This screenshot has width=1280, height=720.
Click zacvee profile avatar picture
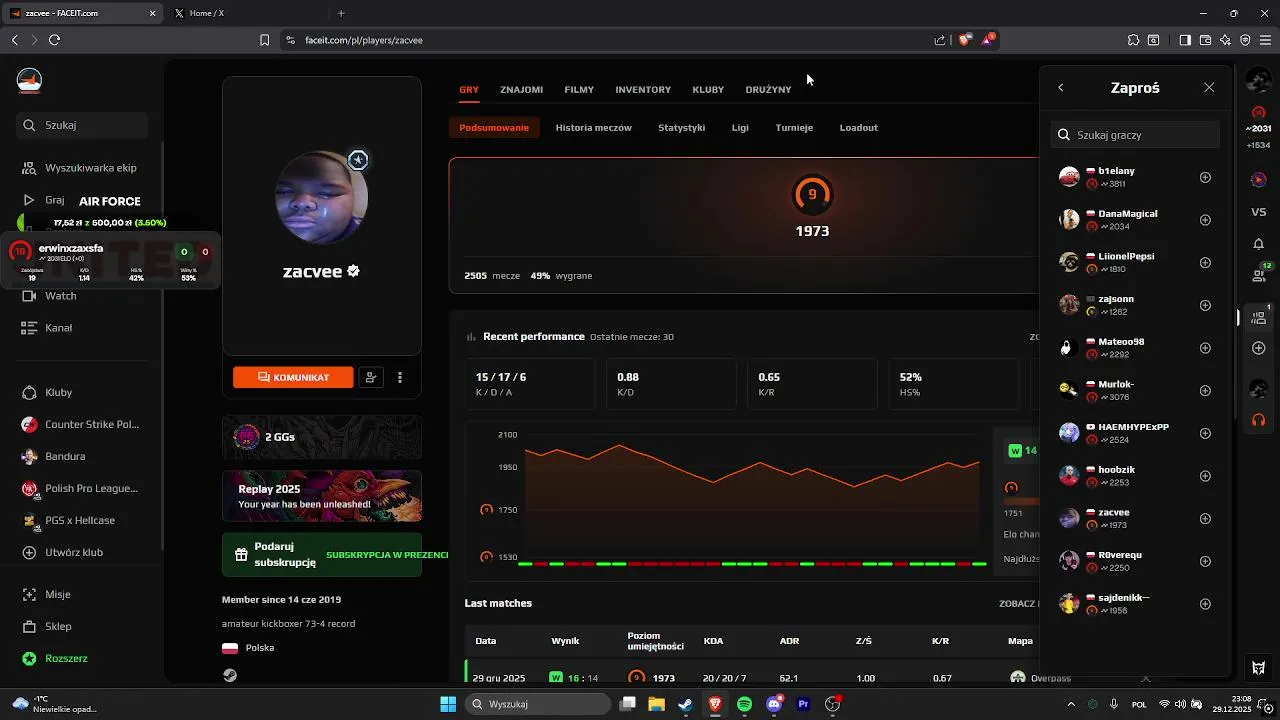pyautogui.click(x=321, y=197)
